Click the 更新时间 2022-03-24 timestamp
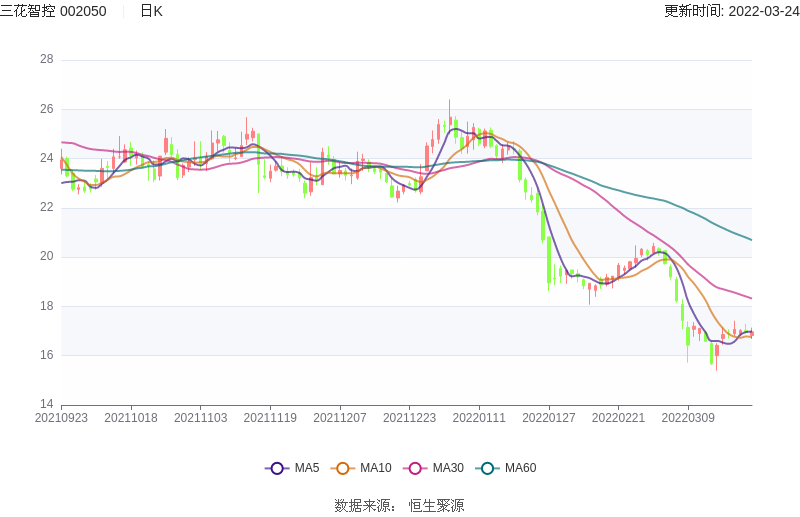 731,11
